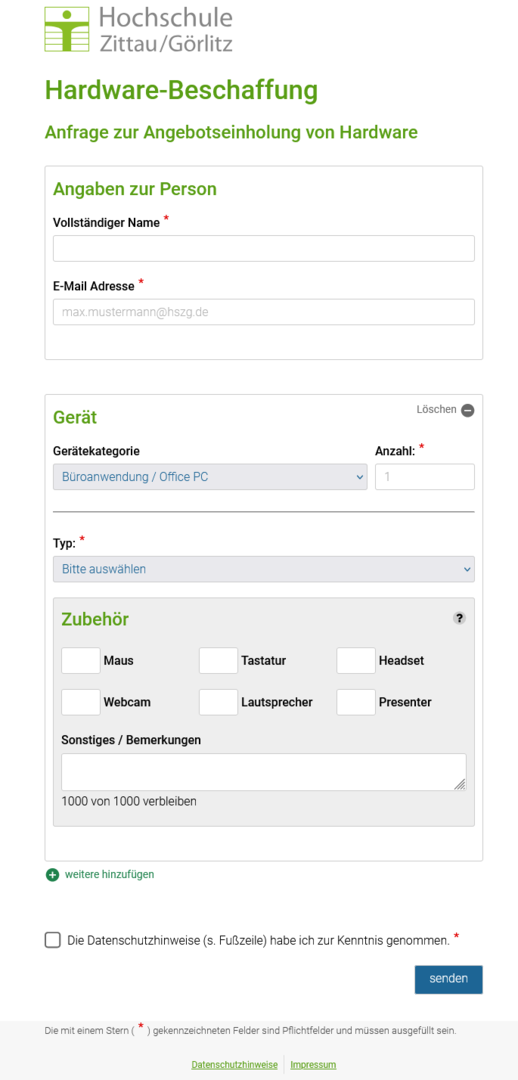This screenshot has height=1080, width=518.
Task: Click the resize grip on the Bemerkungen textarea
Action: 460,785
